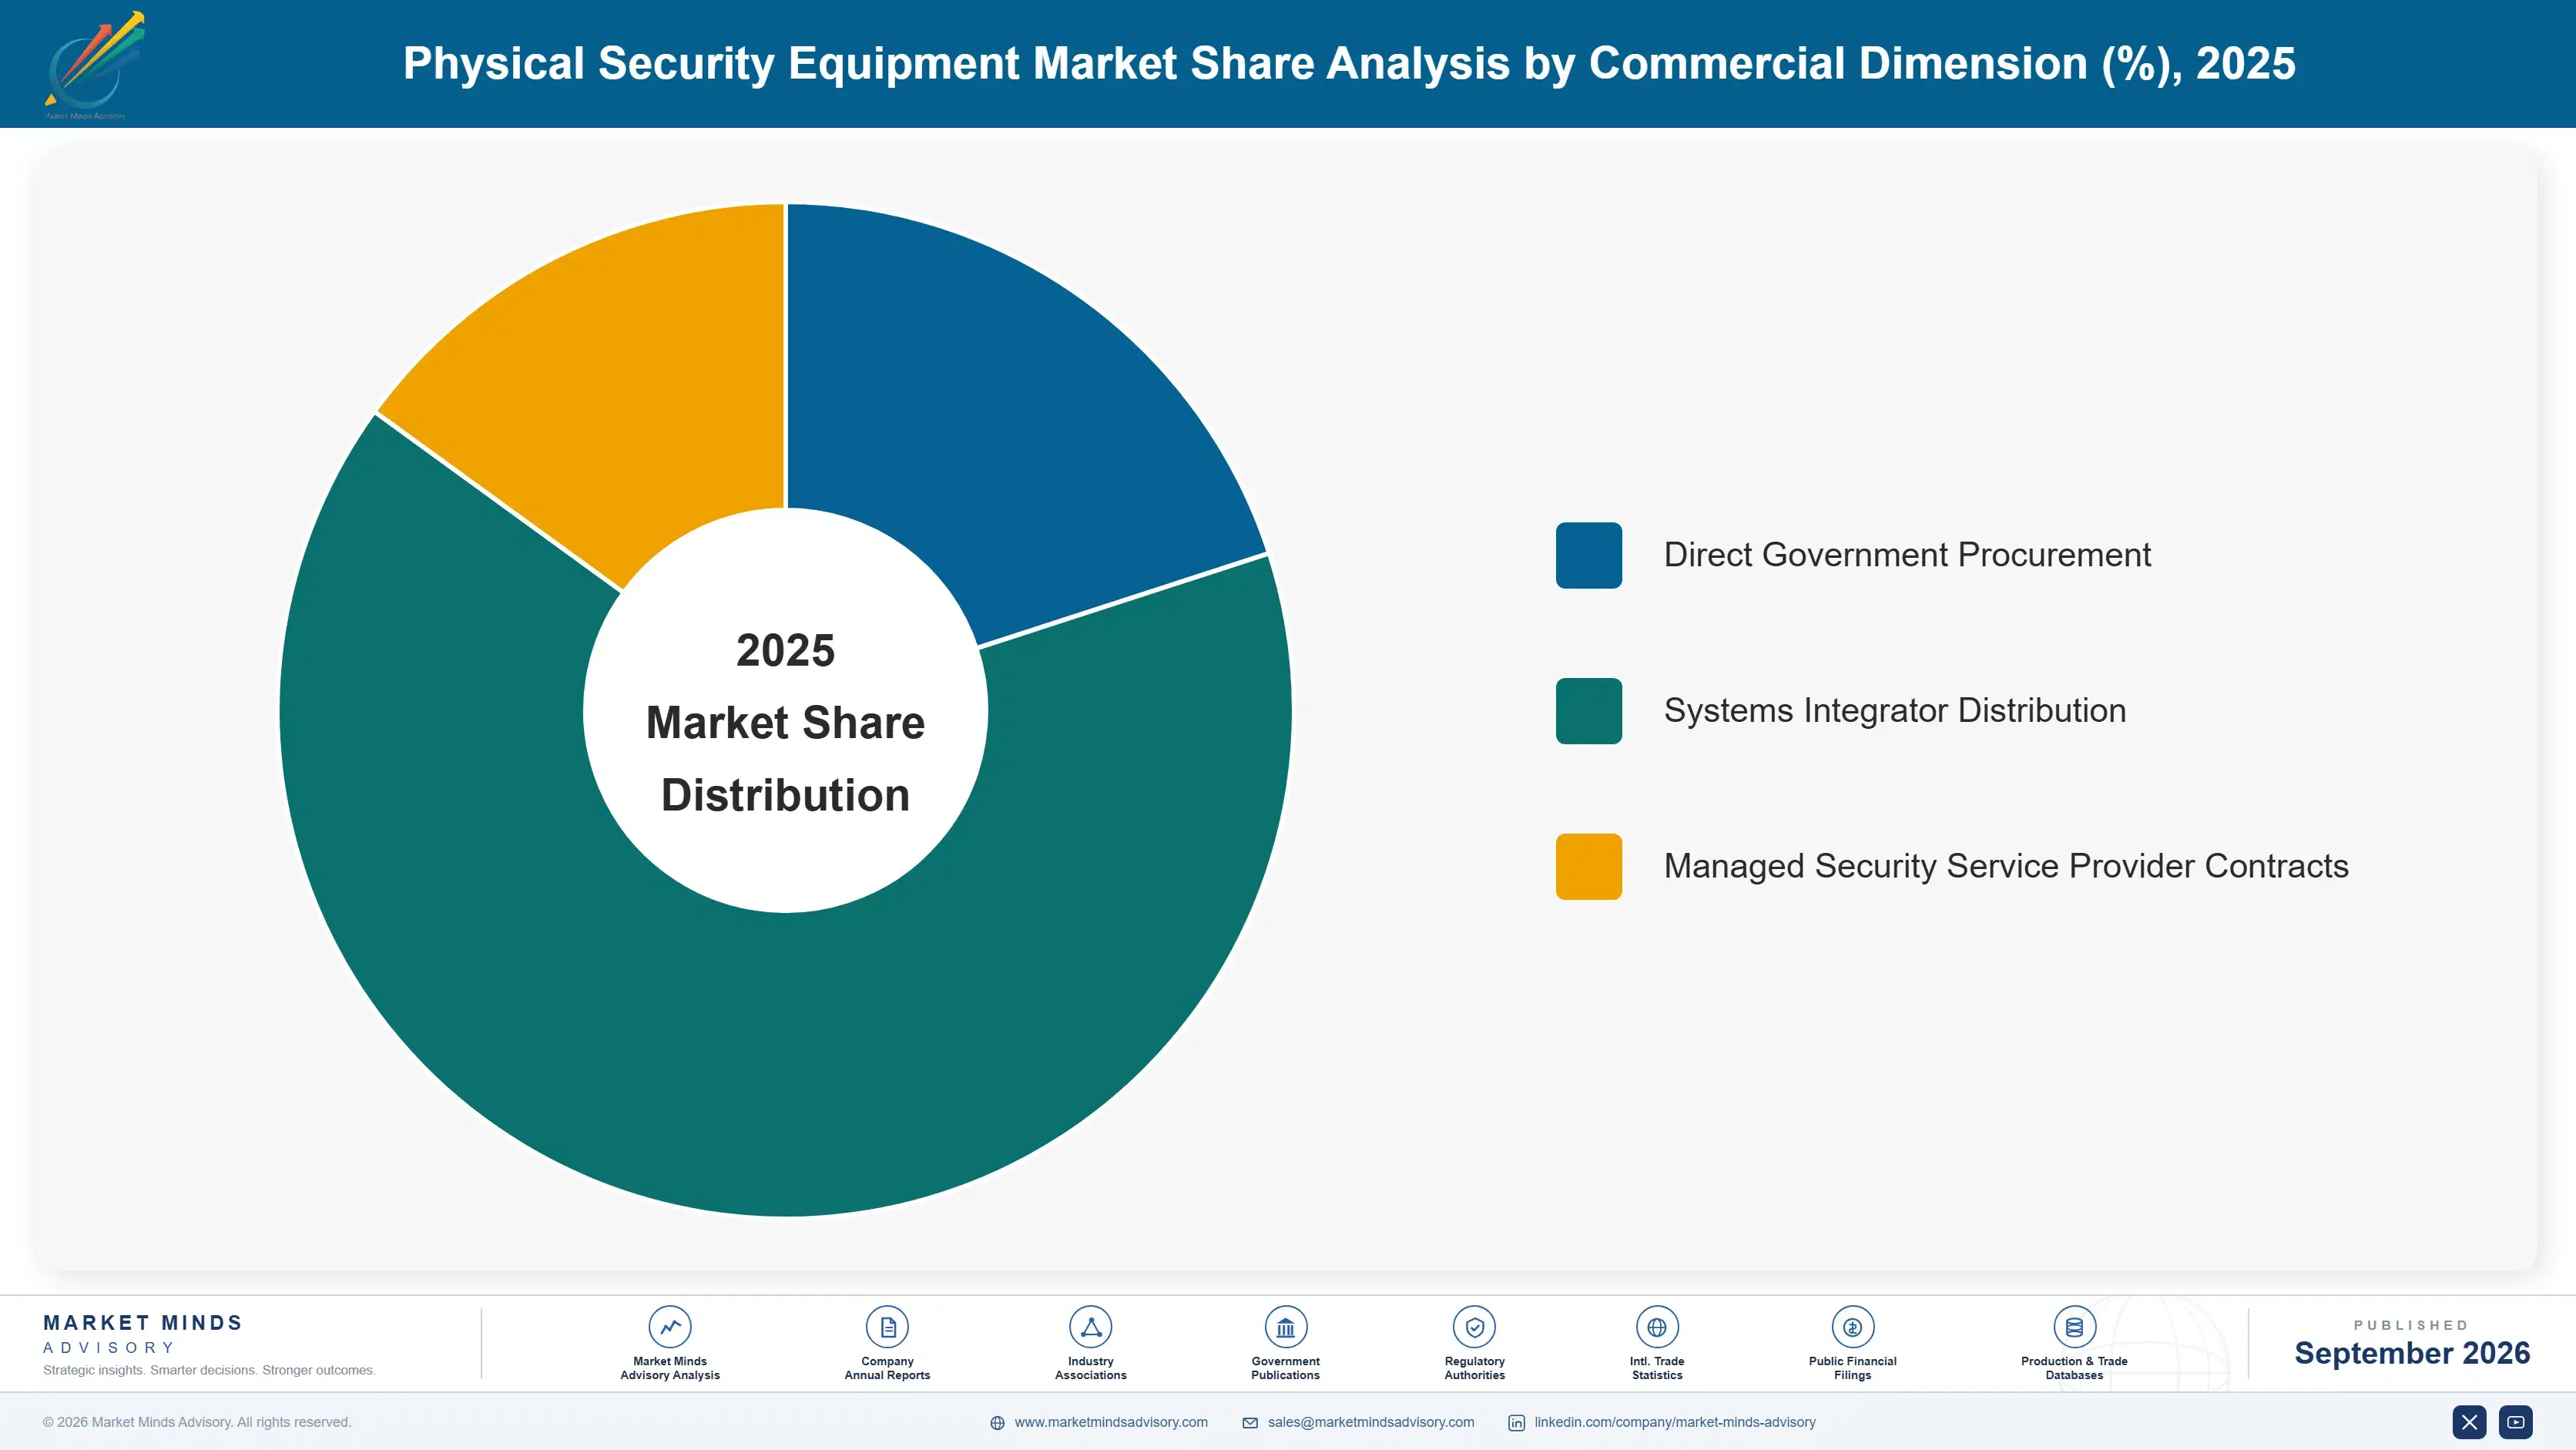
Task: Click the Systems Integrator Distribution legend label
Action: coord(1895,711)
